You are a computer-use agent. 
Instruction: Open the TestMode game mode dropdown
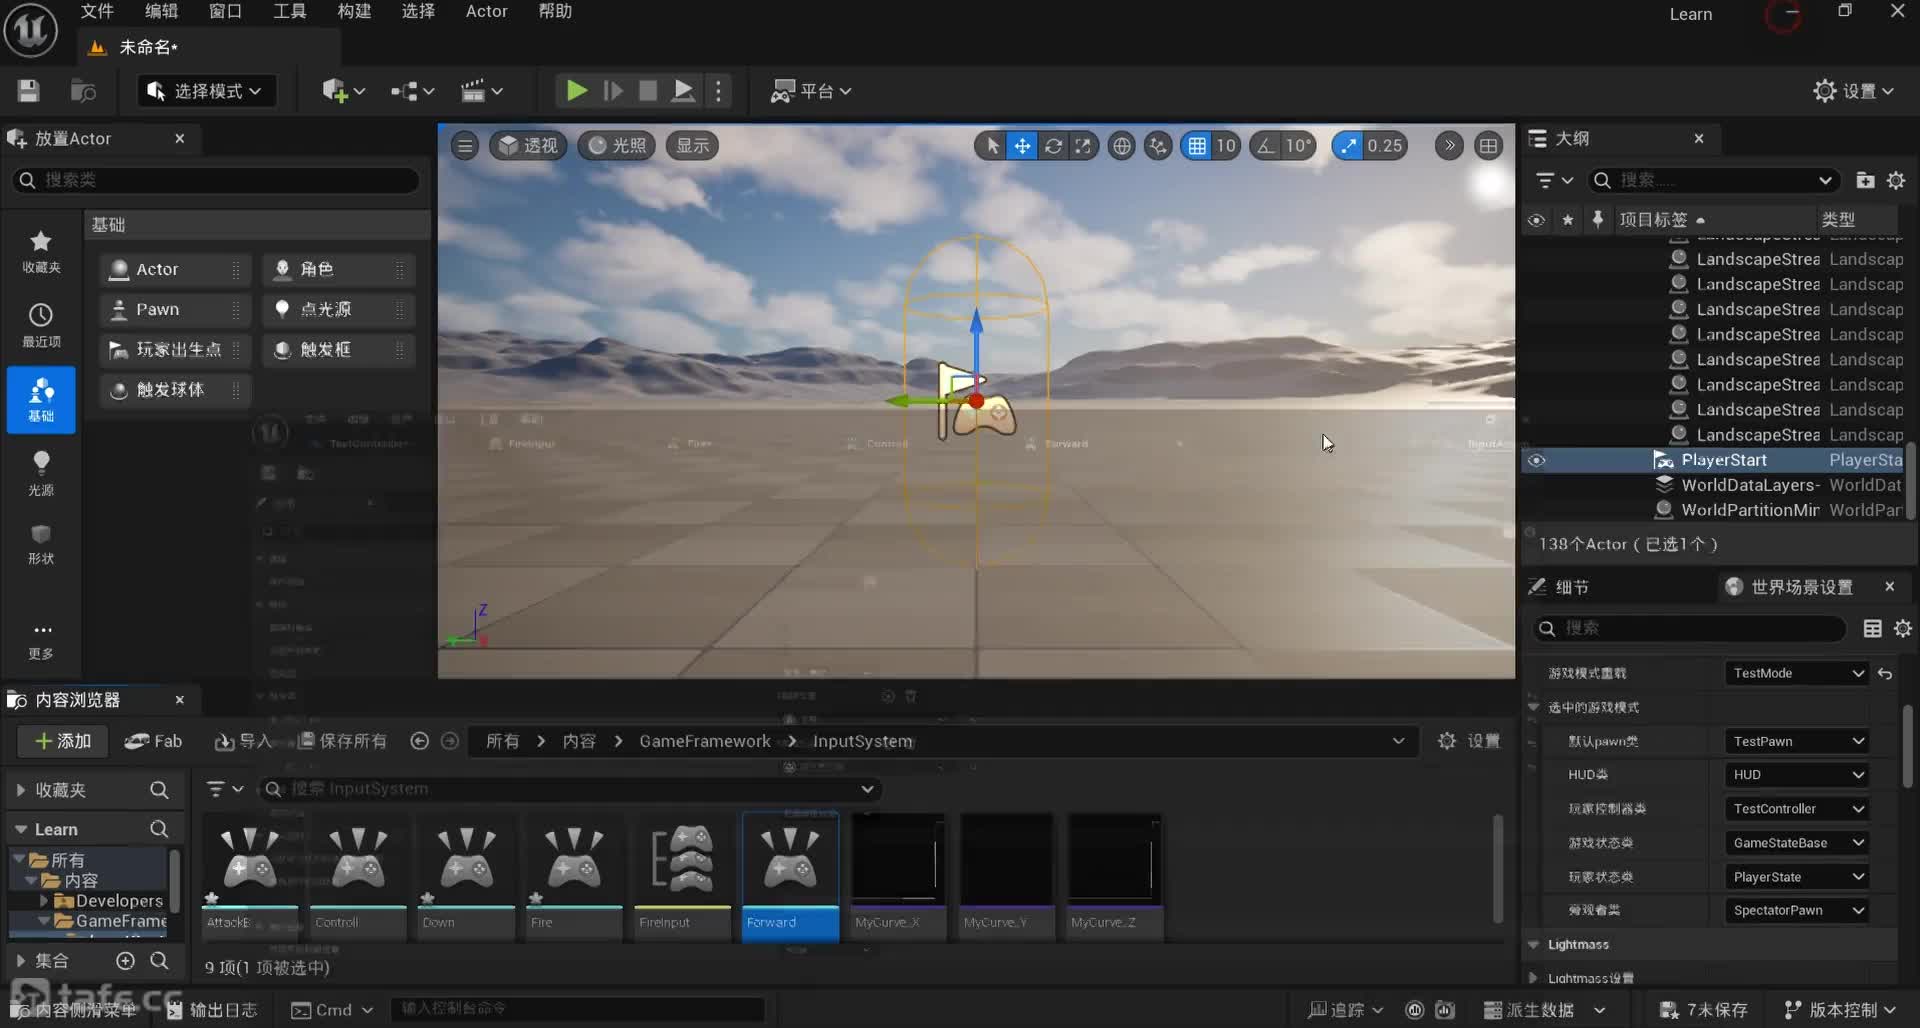pos(1797,674)
